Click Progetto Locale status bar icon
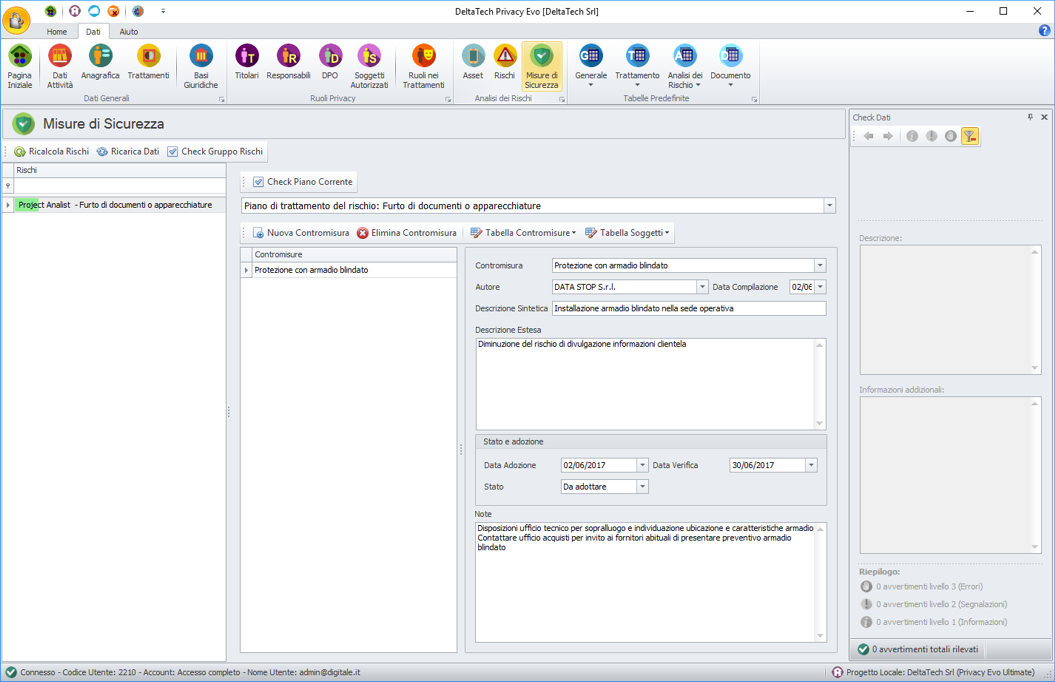 [837, 672]
